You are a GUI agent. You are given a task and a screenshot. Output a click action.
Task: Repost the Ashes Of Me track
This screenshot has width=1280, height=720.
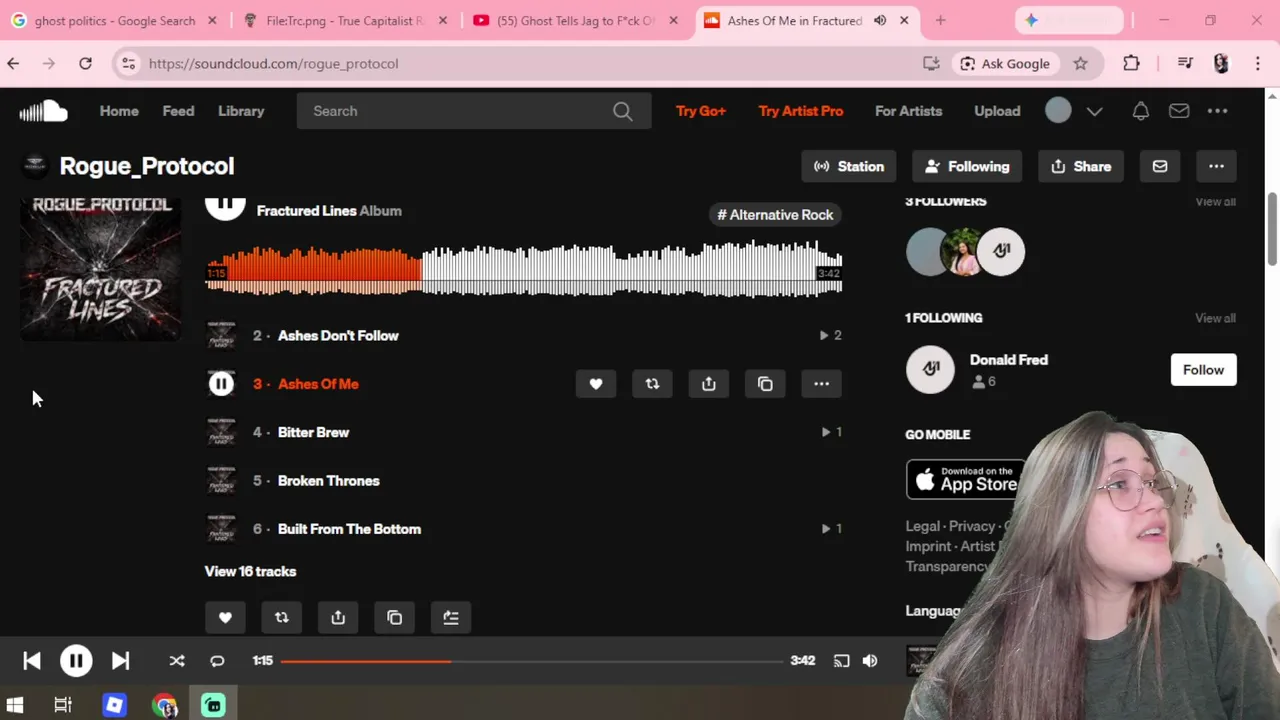(x=652, y=384)
